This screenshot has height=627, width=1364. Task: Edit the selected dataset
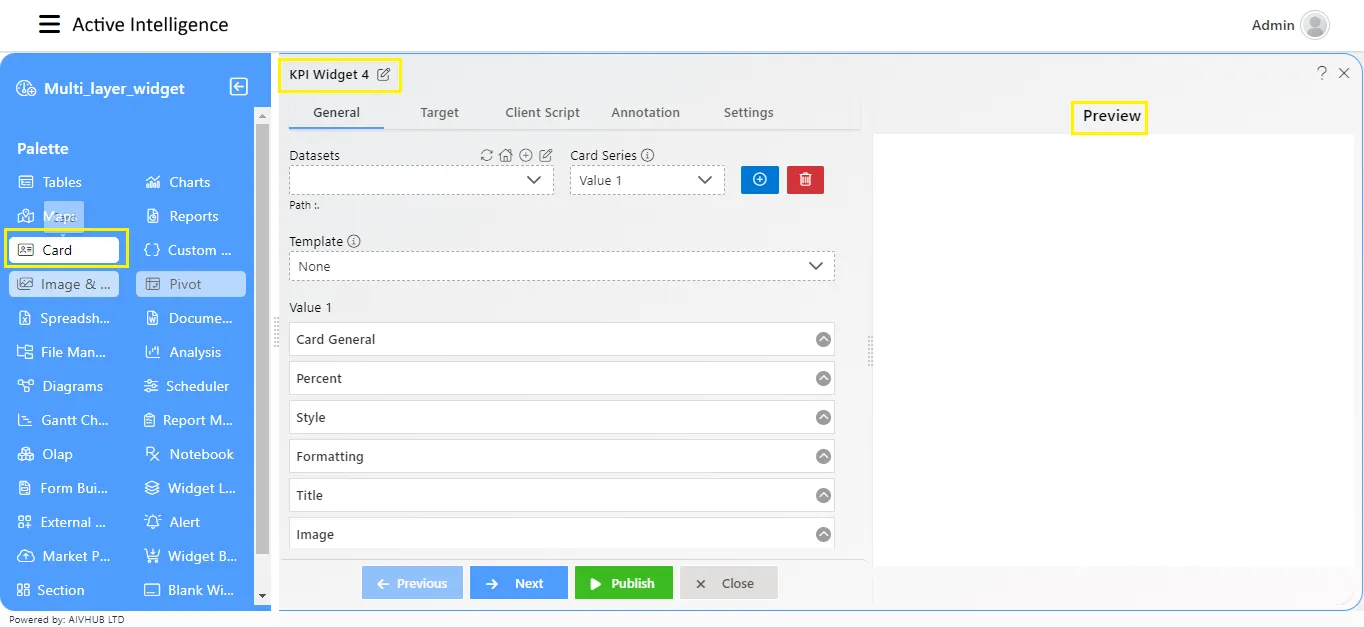[546, 155]
